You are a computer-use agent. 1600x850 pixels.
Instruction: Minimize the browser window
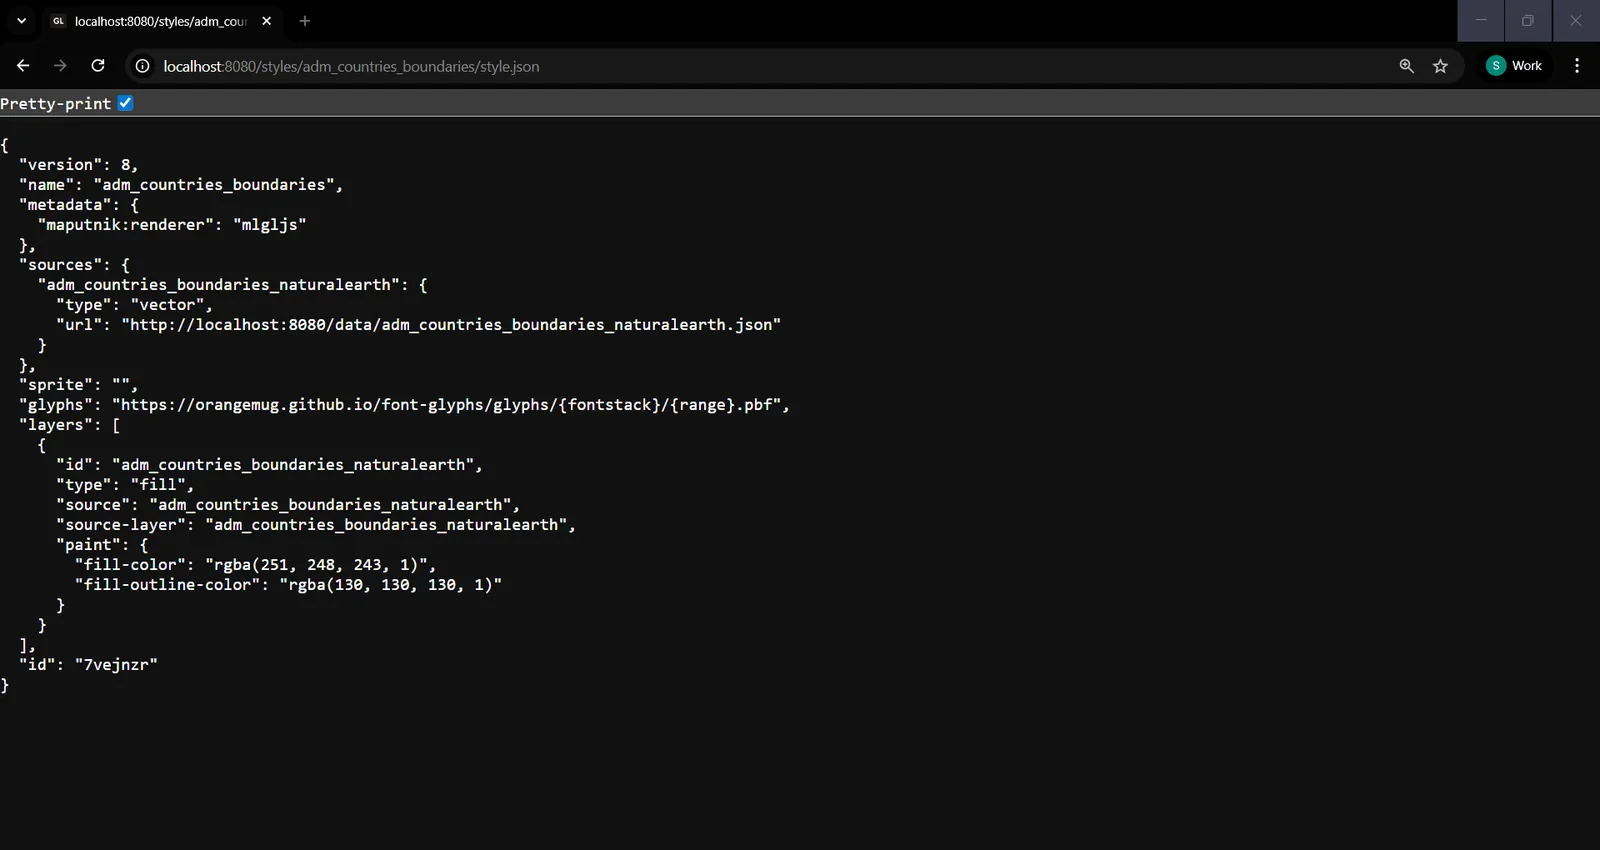1481,21
